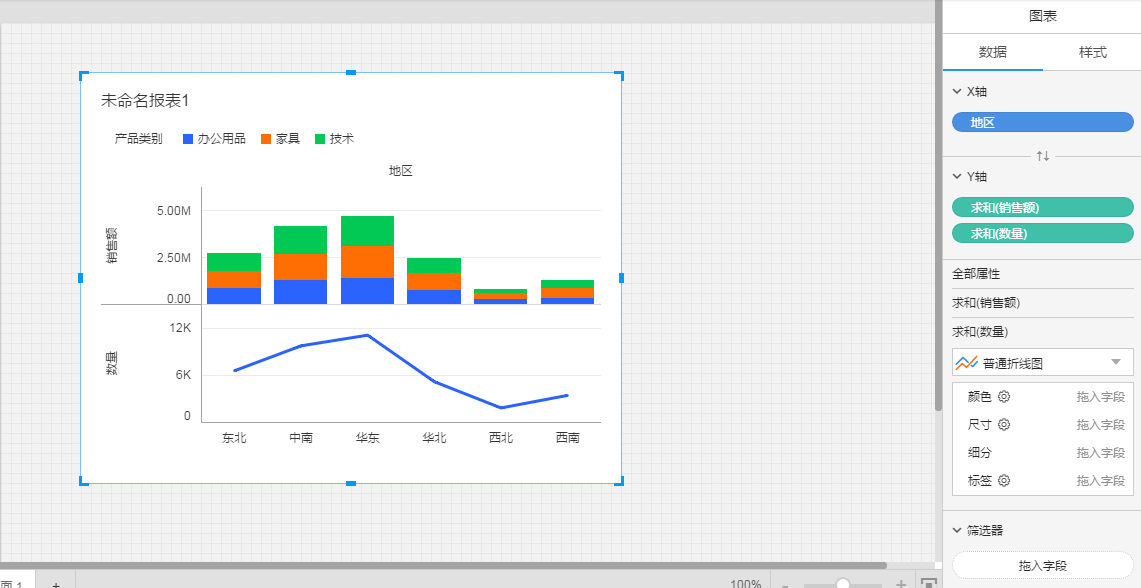Click the right-middle resize handle of chart
The width and height of the screenshot is (1141, 588).
coord(621,278)
